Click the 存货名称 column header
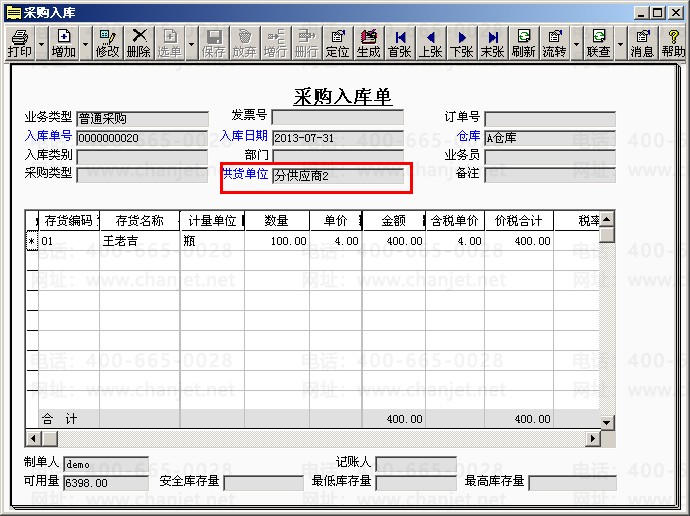 [x=140, y=220]
